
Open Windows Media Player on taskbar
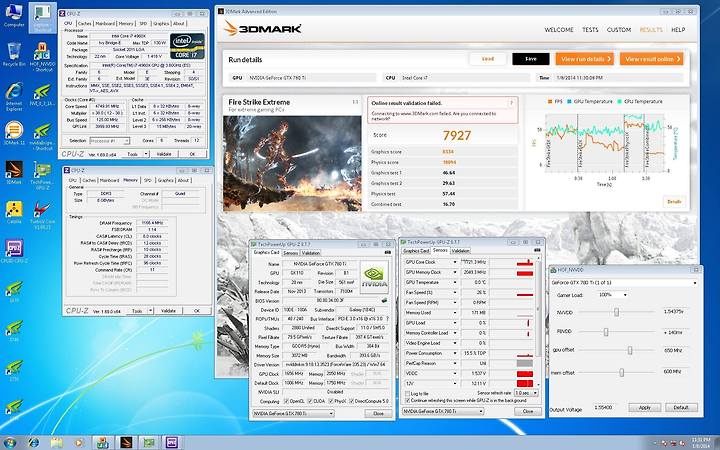[x=79, y=443]
